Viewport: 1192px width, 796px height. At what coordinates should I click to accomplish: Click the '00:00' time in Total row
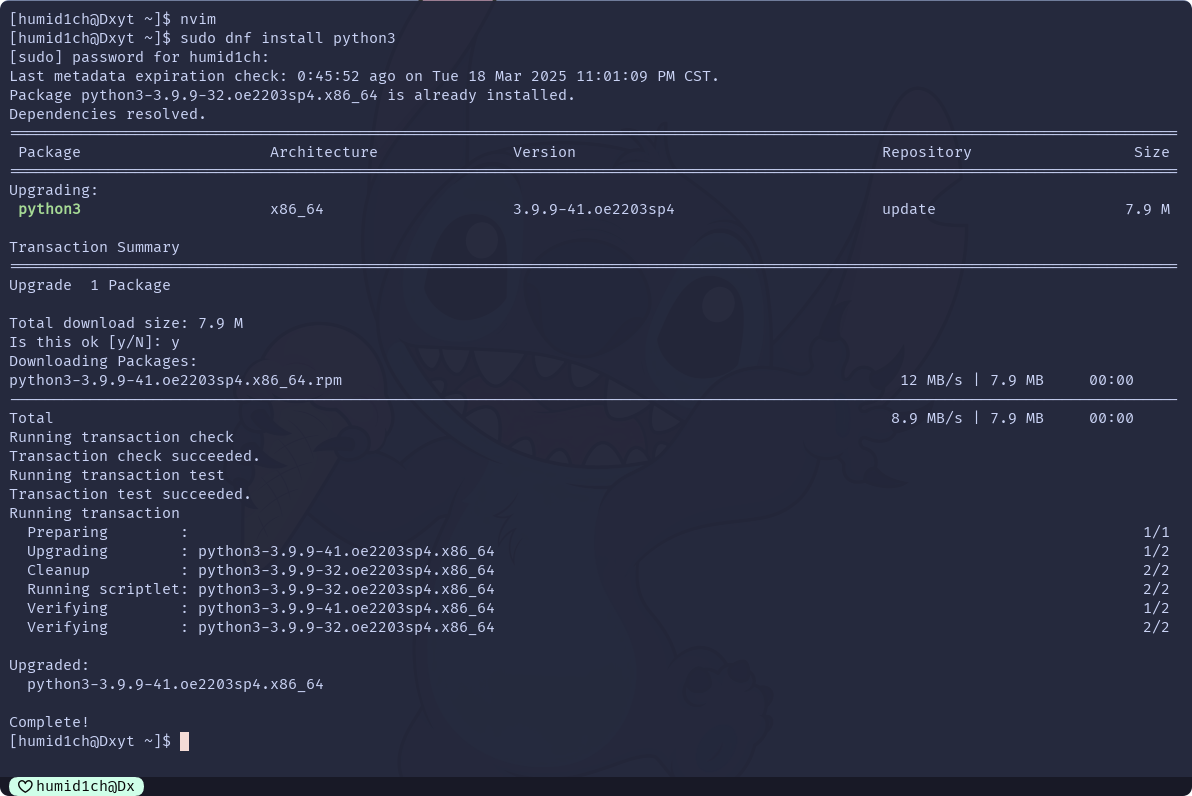pyautogui.click(x=1111, y=418)
